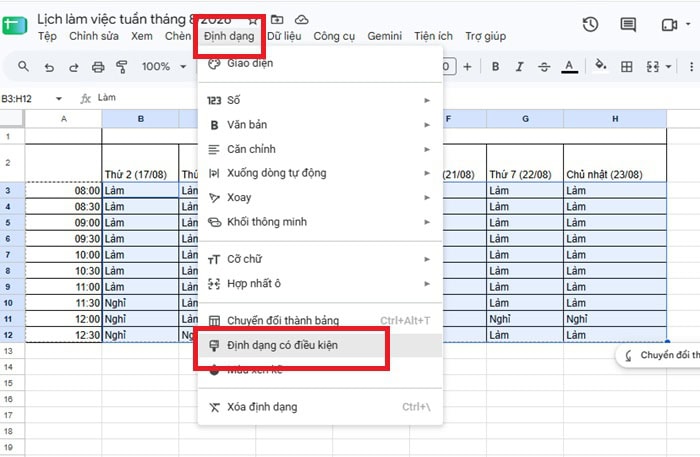This screenshot has width=700, height=457.
Task: Click the Chuyển đổi th... suggestion chip
Action: click(658, 355)
